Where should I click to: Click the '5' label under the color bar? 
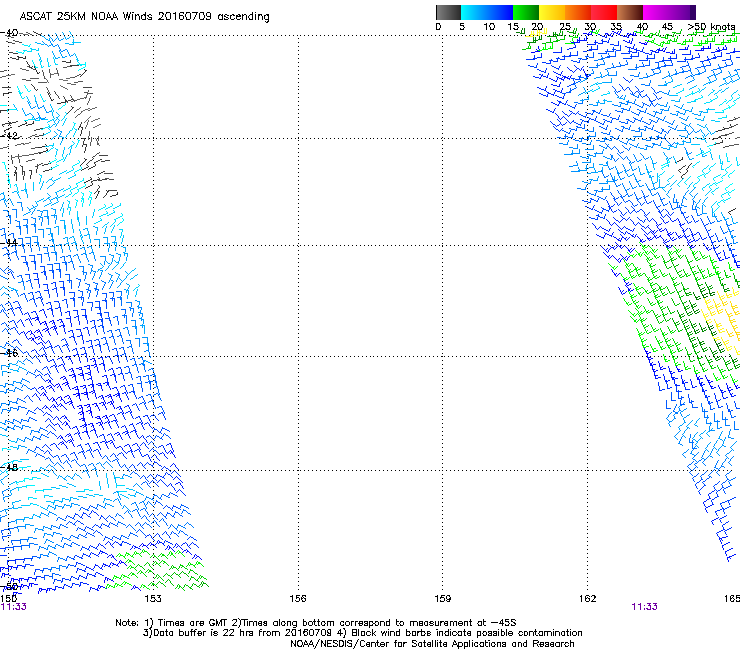pyautogui.click(x=462, y=27)
